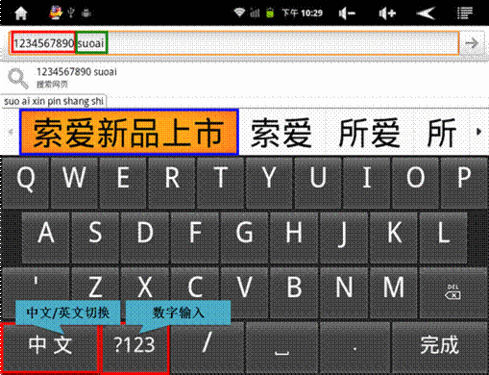The width and height of the screenshot is (489, 375).
Task: Select candidate 索爱新品上市
Action: coord(129,132)
